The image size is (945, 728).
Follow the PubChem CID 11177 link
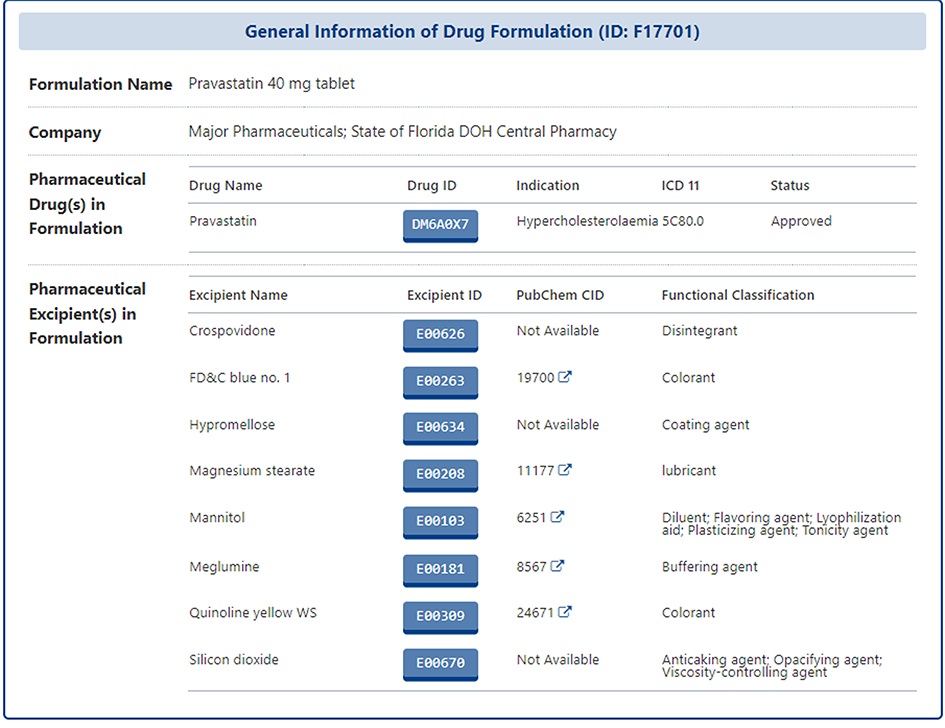tap(535, 470)
